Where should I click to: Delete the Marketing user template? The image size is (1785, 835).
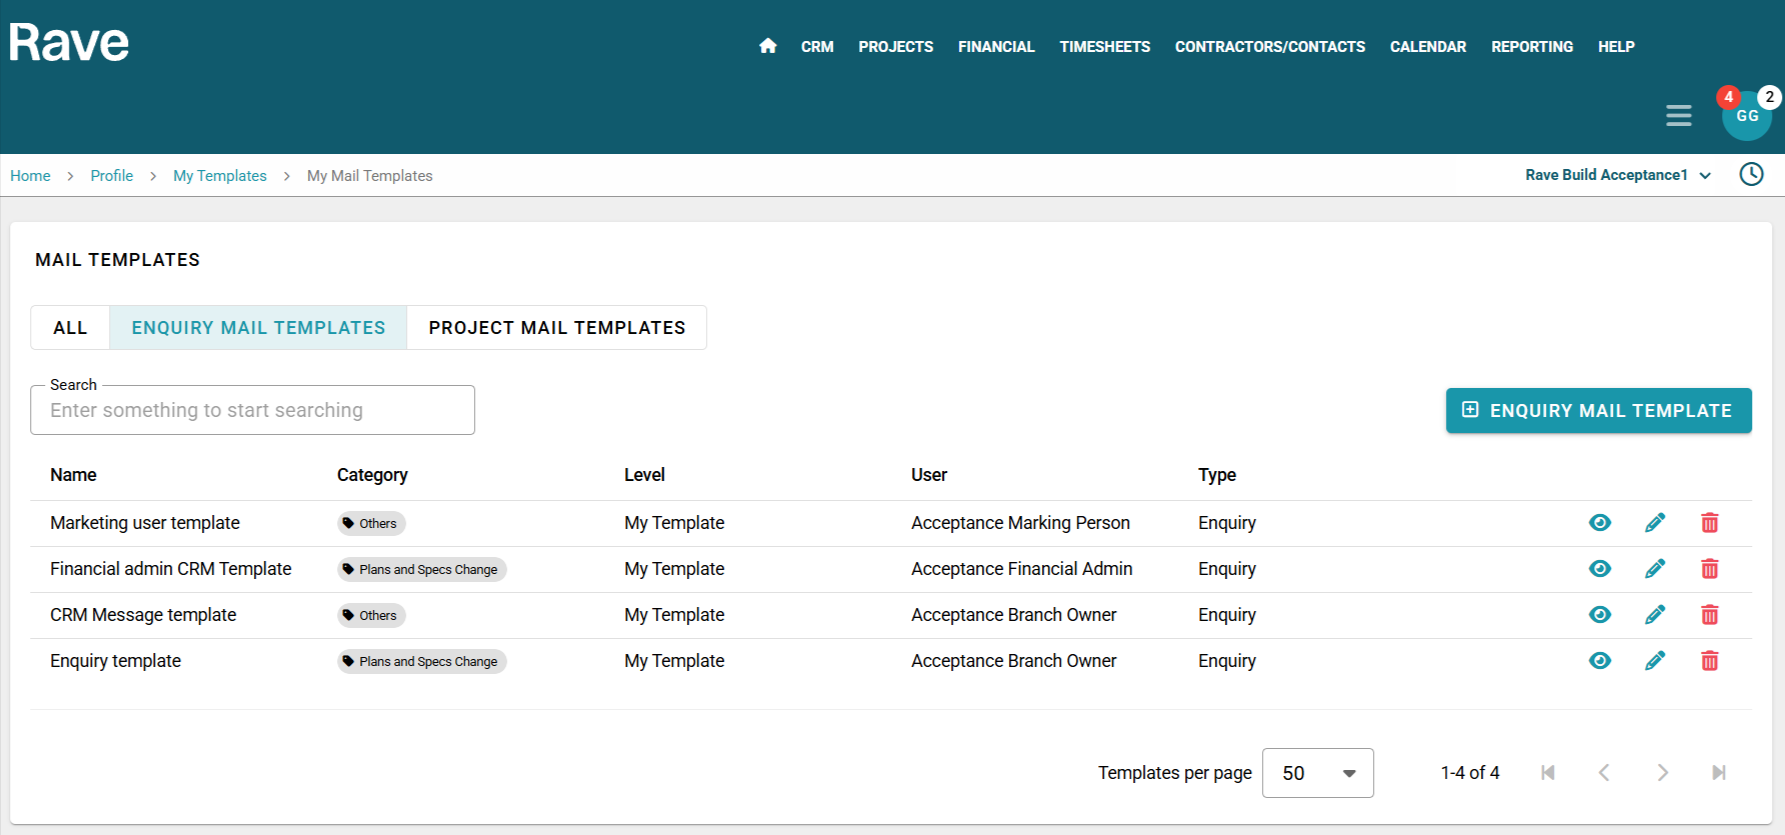pos(1709,523)
